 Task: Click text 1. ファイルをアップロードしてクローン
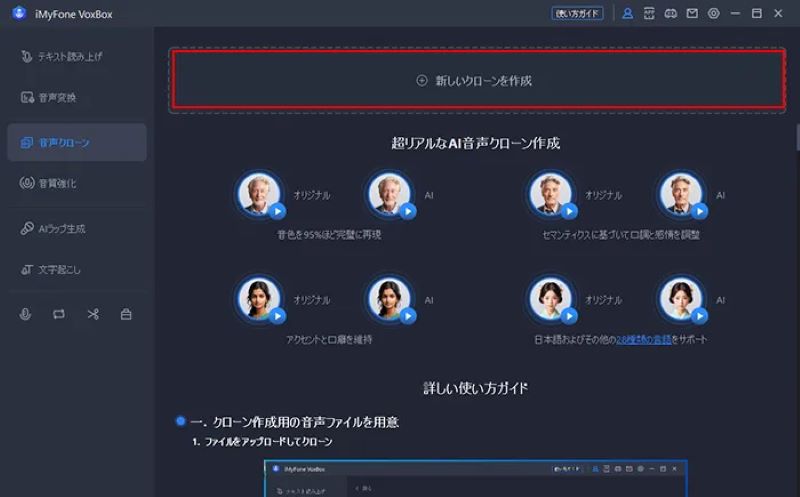(x=262, y=441)
